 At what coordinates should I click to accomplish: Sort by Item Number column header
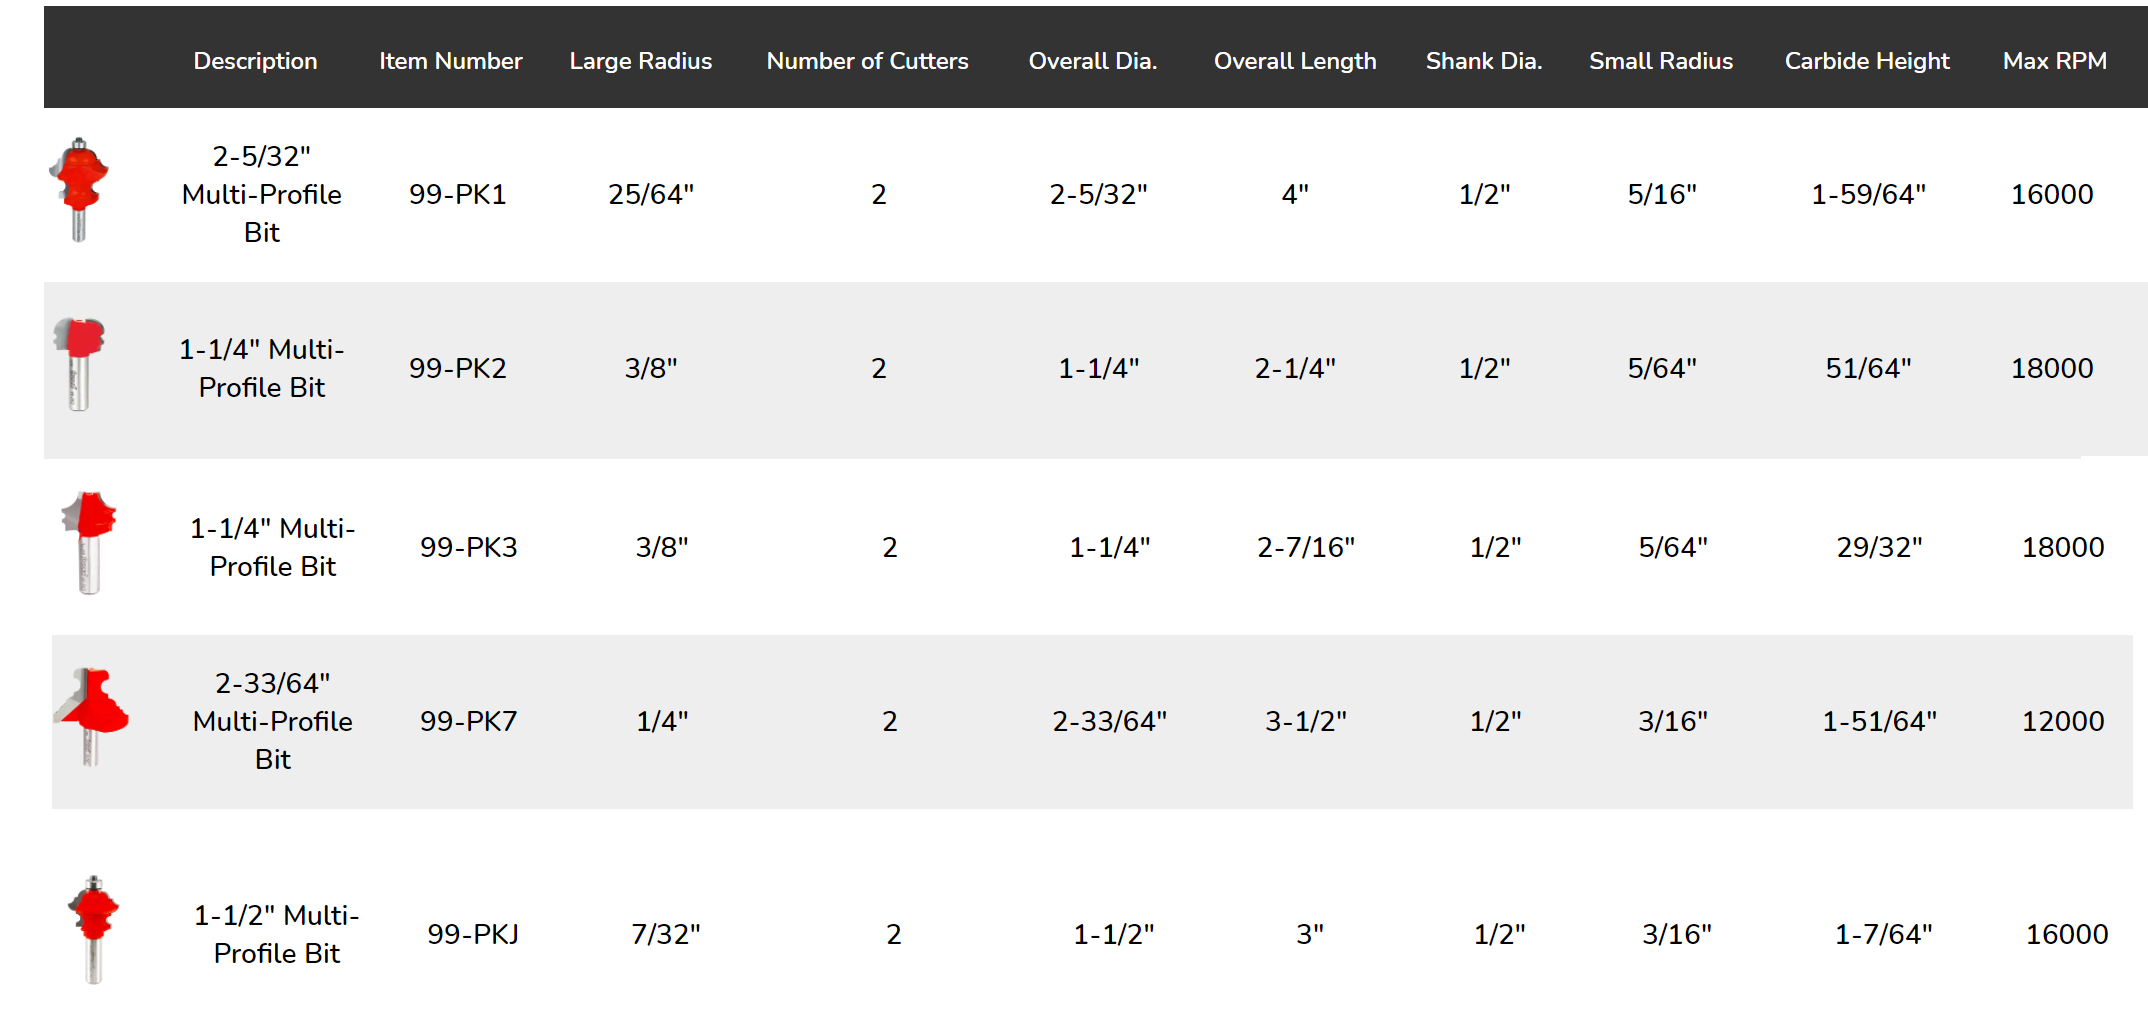(450, 61)
